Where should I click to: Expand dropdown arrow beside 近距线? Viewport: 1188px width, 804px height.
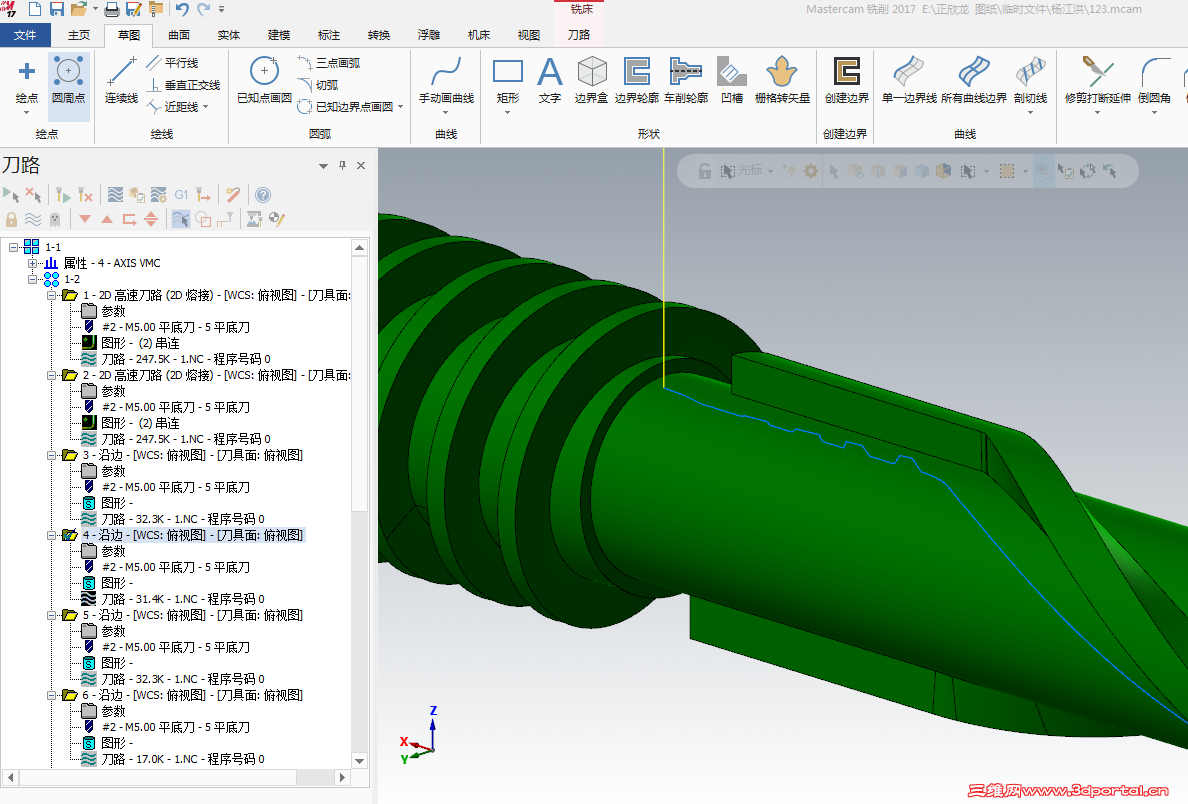(x=205, y=107)
